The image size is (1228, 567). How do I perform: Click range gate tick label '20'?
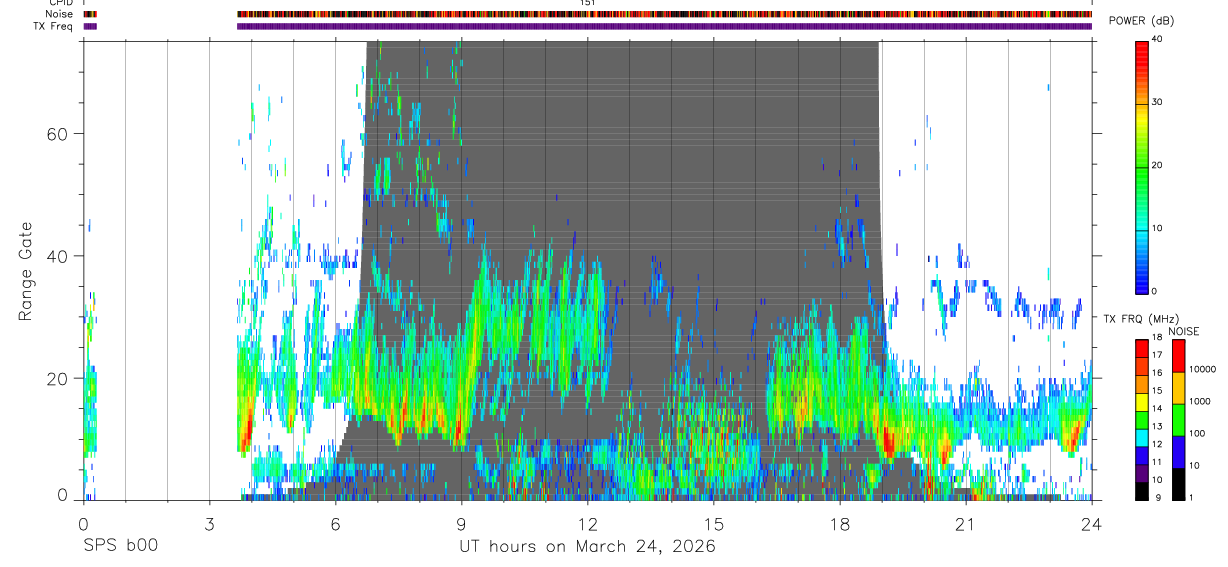(57, 378)
